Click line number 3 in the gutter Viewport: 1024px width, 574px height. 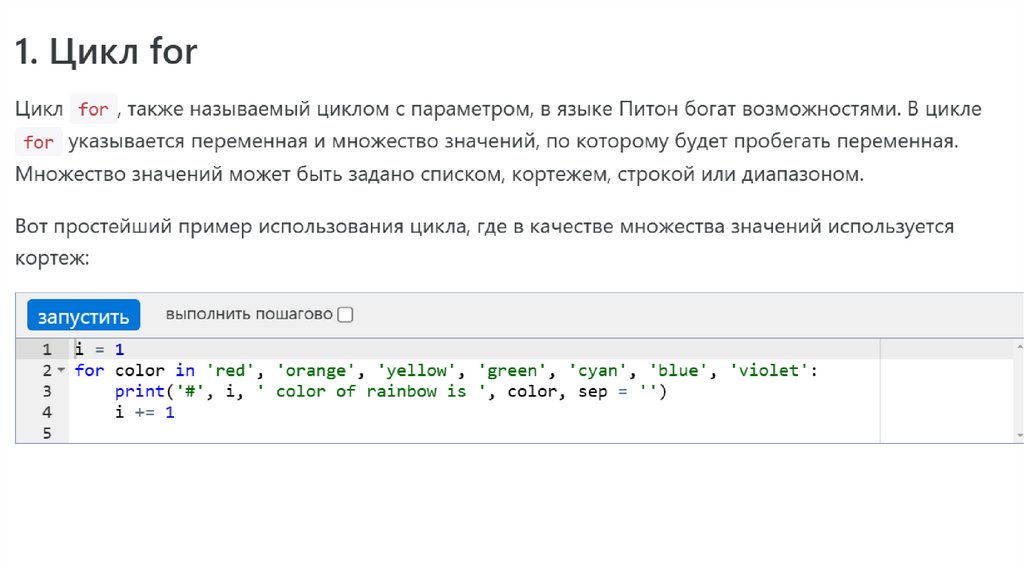(x=46, y=392)
